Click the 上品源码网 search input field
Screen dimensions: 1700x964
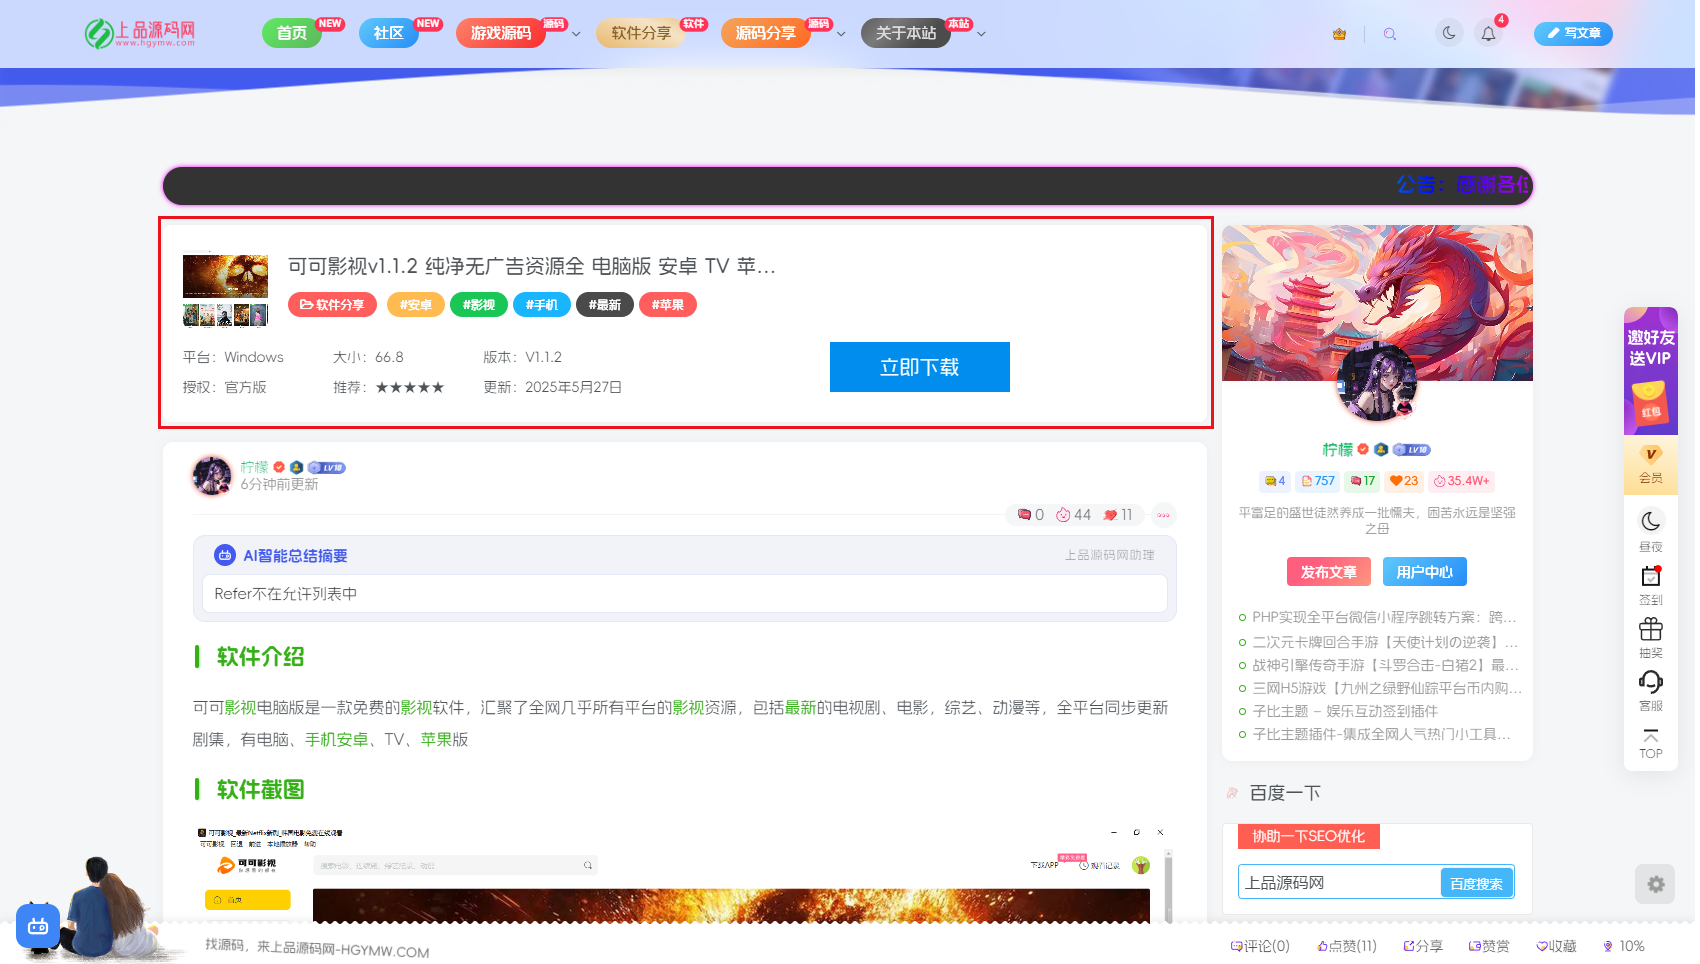tap(1338, 883)
